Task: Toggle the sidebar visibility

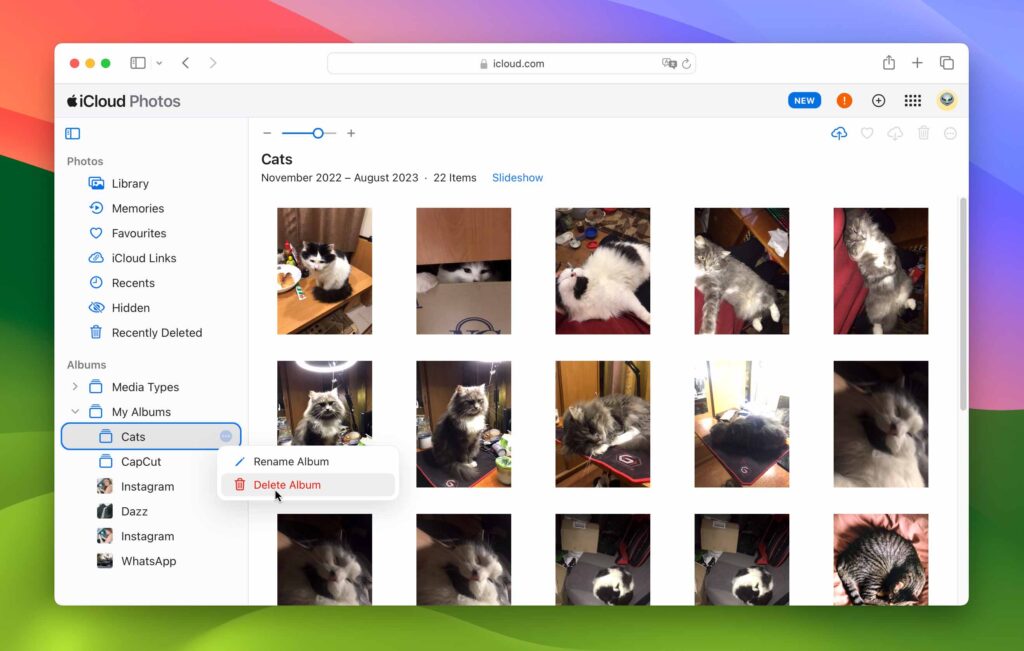Action: tap(71, 133)
